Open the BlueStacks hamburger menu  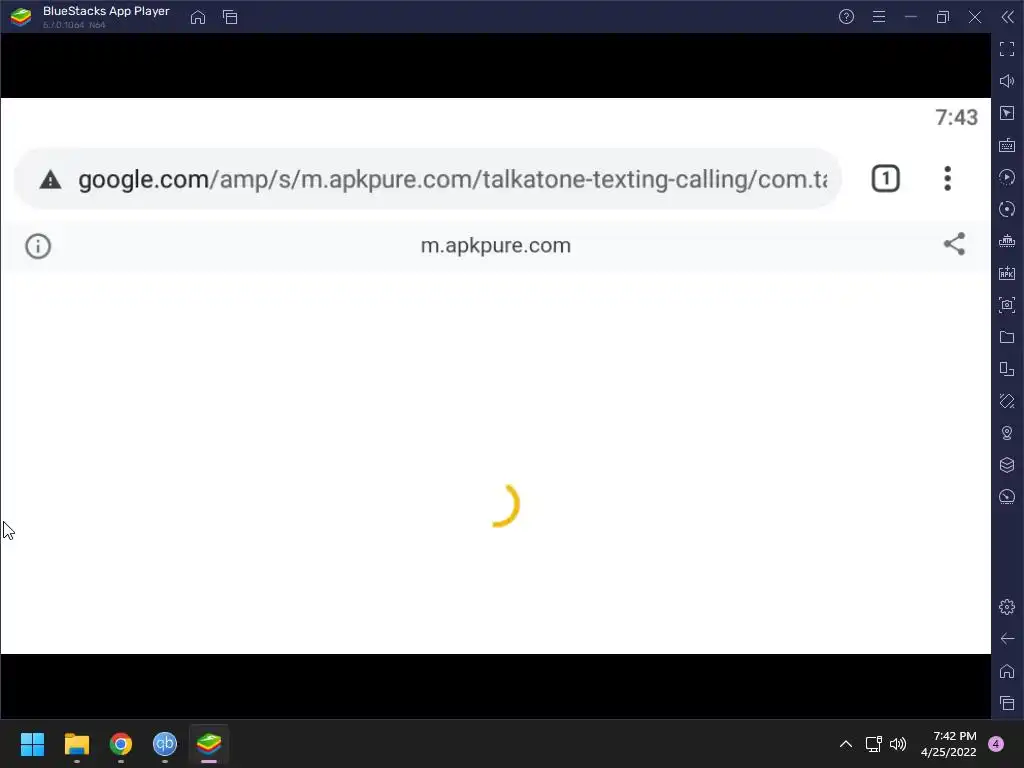[879, 17]
